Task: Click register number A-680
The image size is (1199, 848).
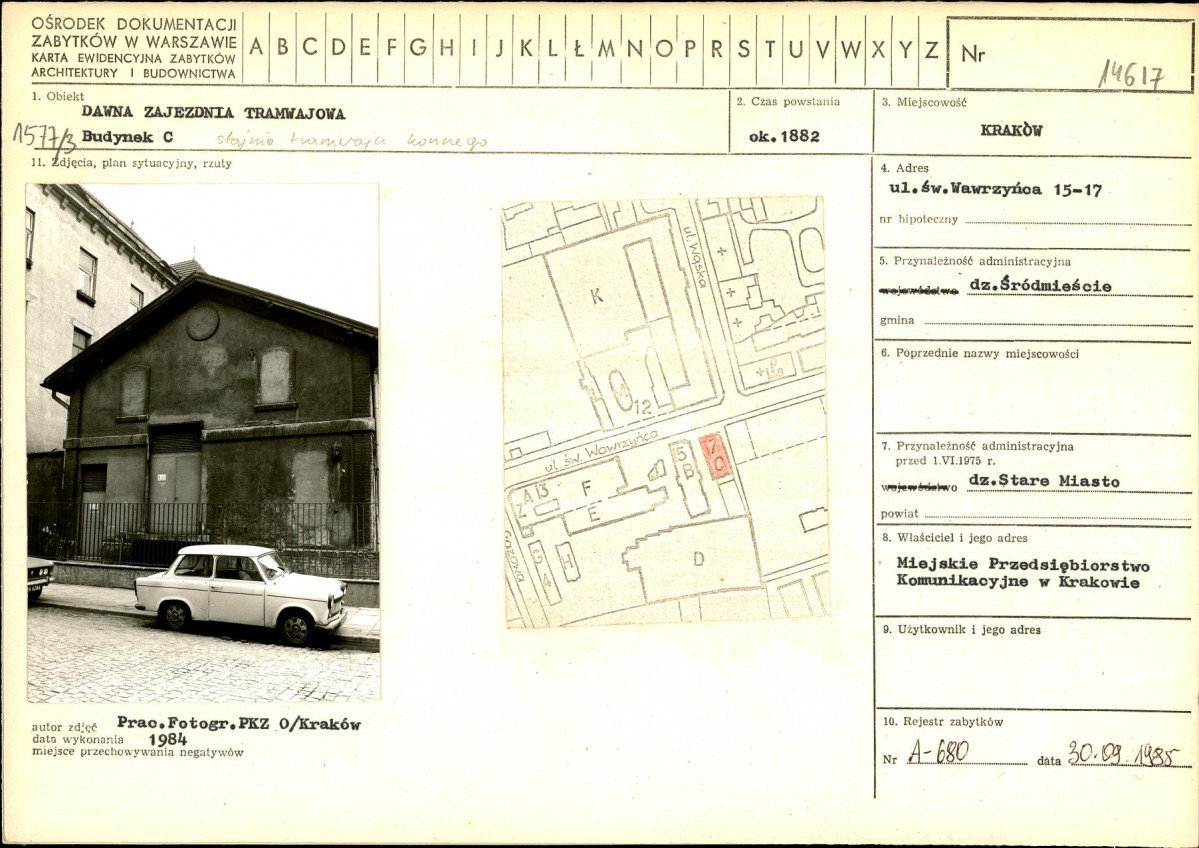Action: pyautogui.click(x=938, y=752)
